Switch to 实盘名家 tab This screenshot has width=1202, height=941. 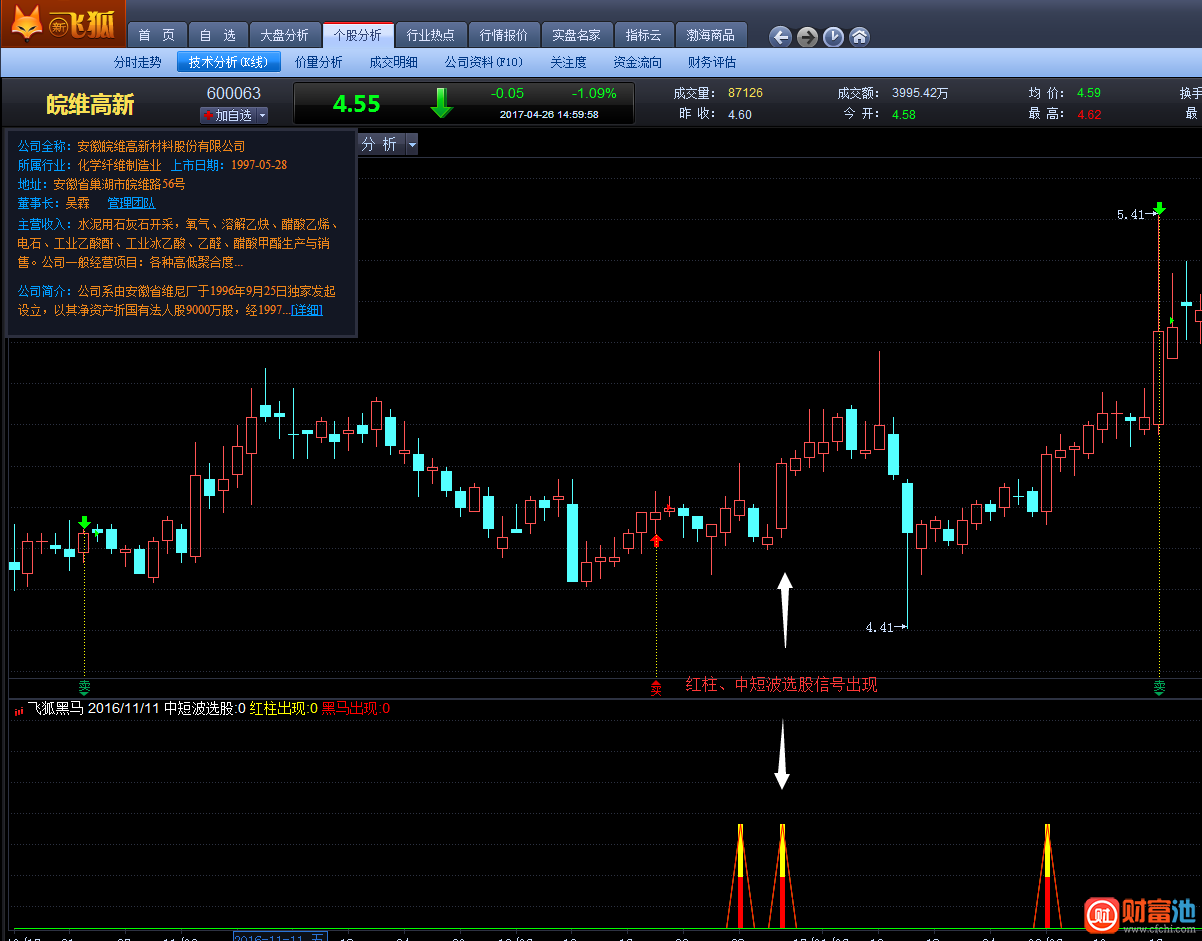[x=576, y=35]
